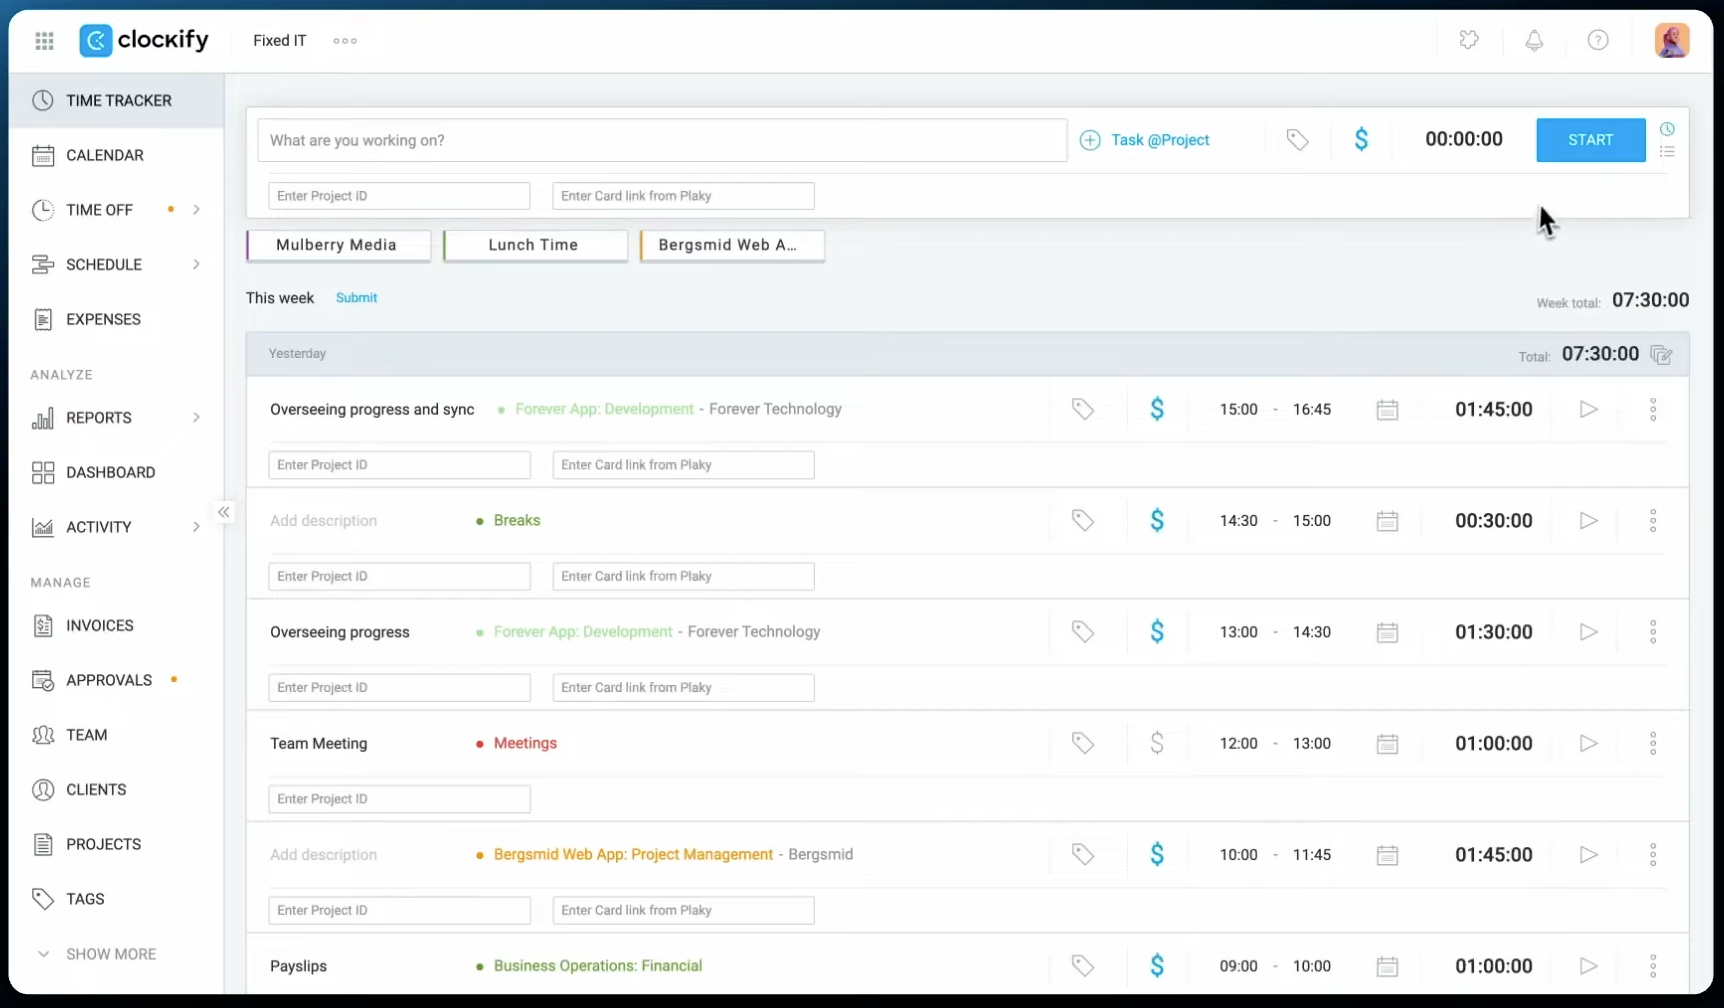Open more options for Team Meeting entry
1724x1008 pixels.
[1653, 743]
